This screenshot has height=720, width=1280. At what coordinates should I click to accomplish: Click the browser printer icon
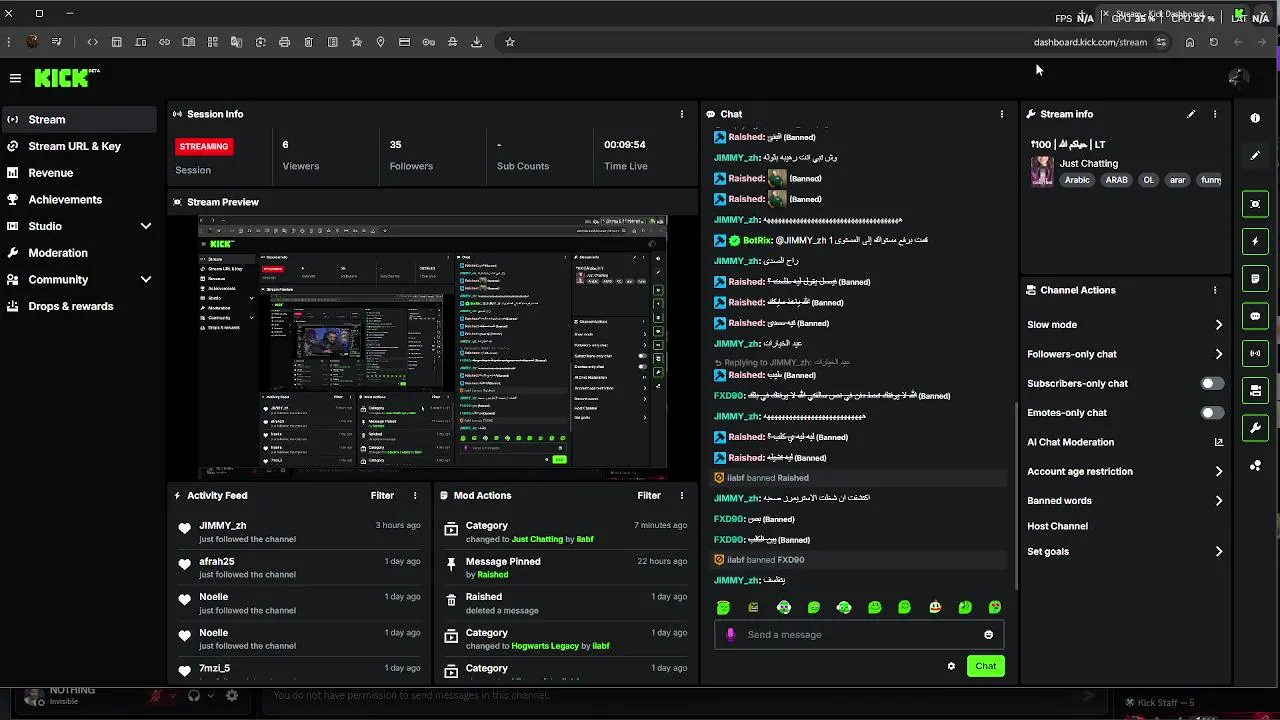click(284, 42)
